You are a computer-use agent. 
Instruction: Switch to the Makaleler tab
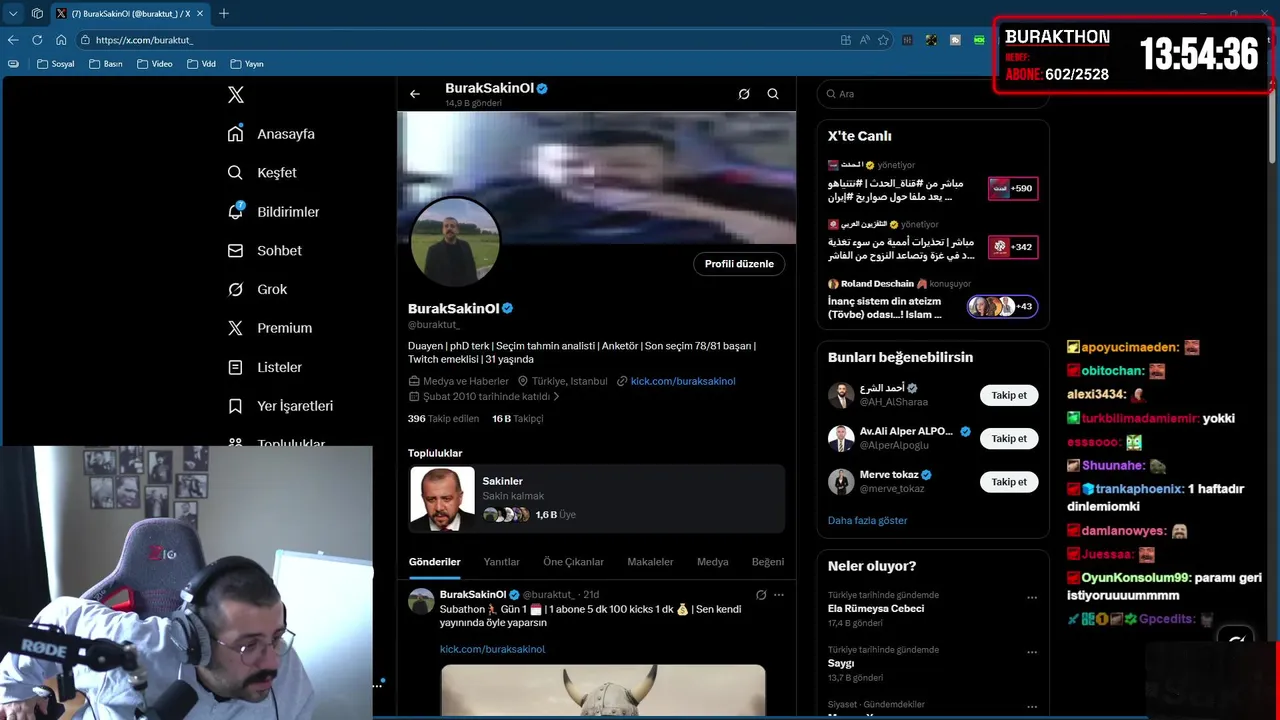650,562
